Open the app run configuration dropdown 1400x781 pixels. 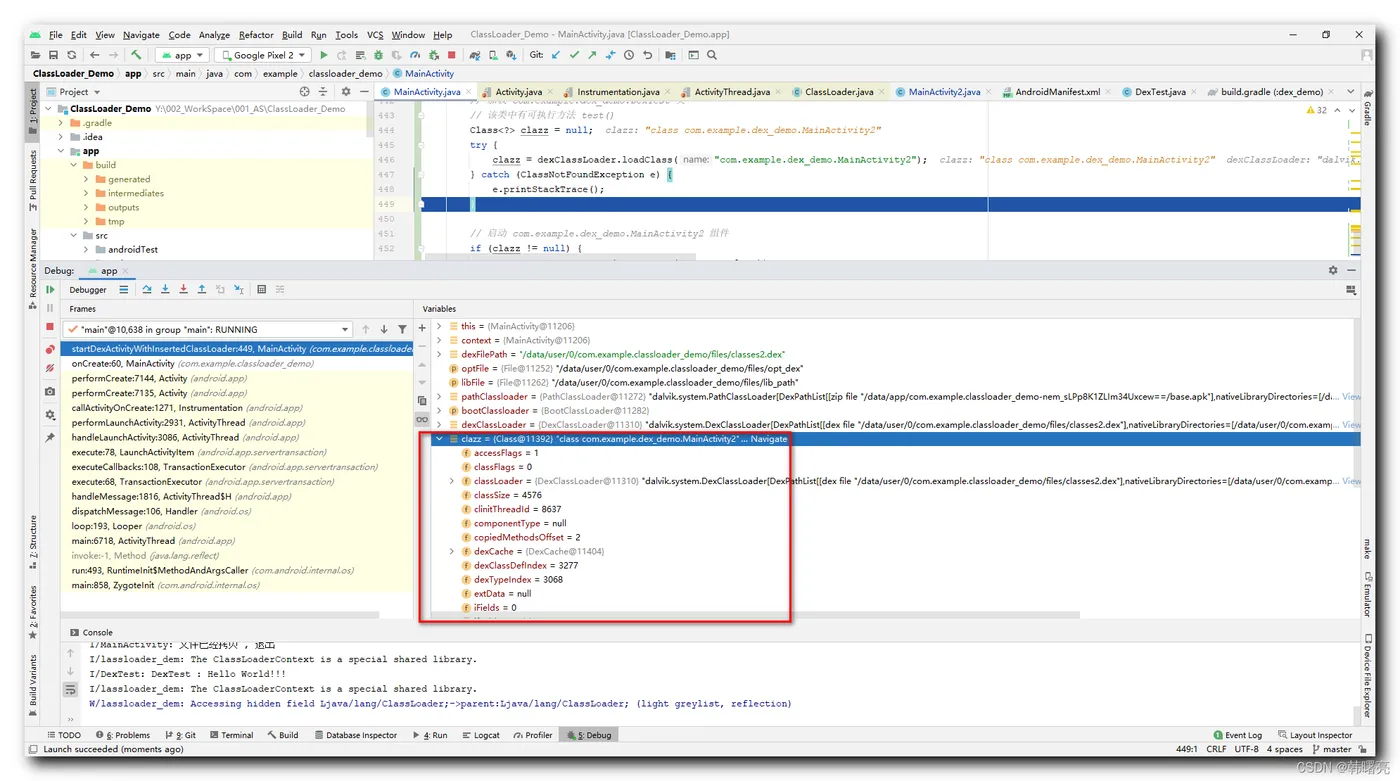click(x=184, y=55)
